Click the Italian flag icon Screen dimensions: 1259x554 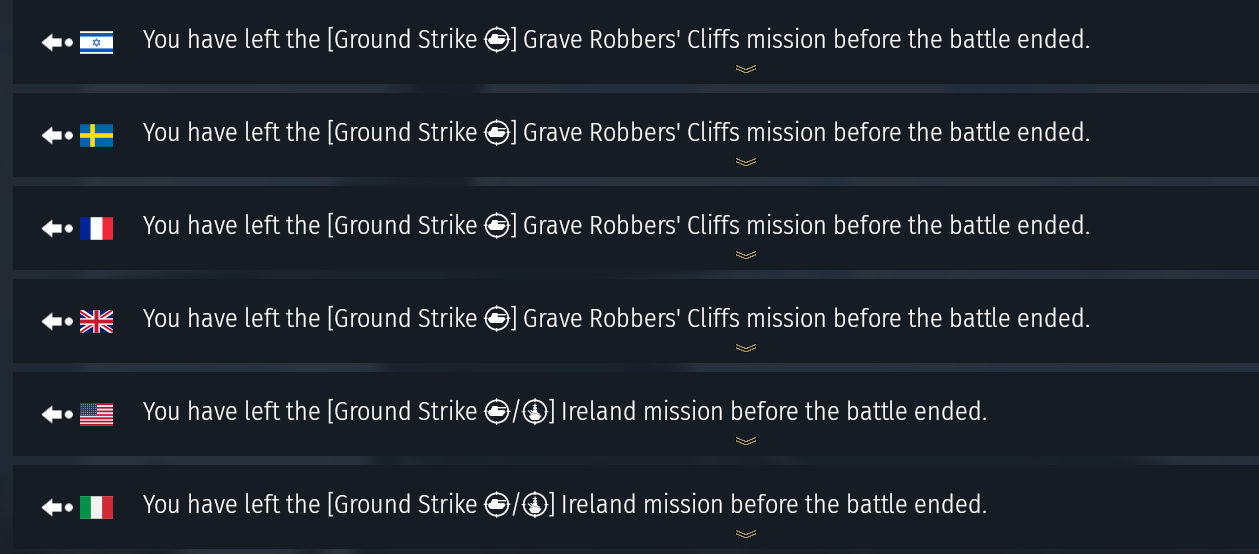pos(96,507)
